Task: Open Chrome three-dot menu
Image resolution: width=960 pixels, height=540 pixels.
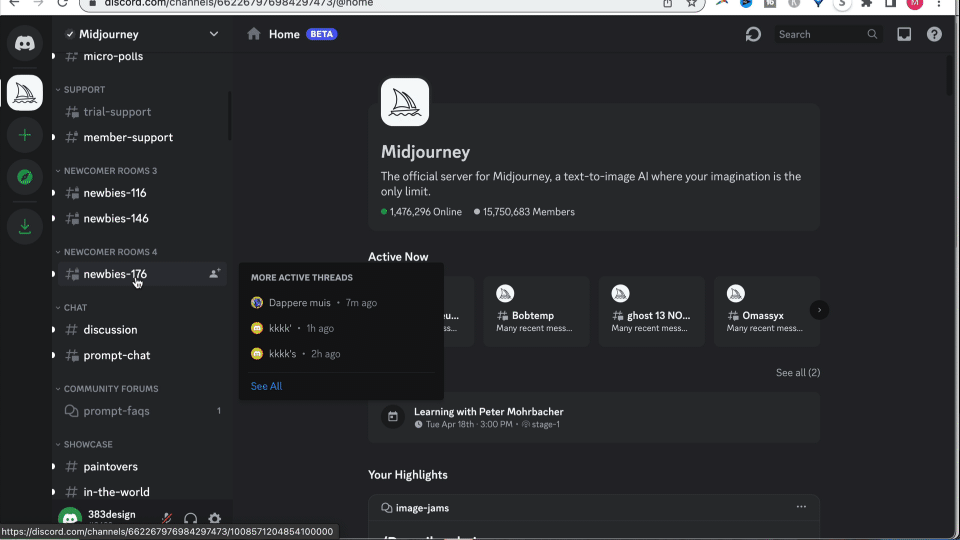Action: point(939,4)
